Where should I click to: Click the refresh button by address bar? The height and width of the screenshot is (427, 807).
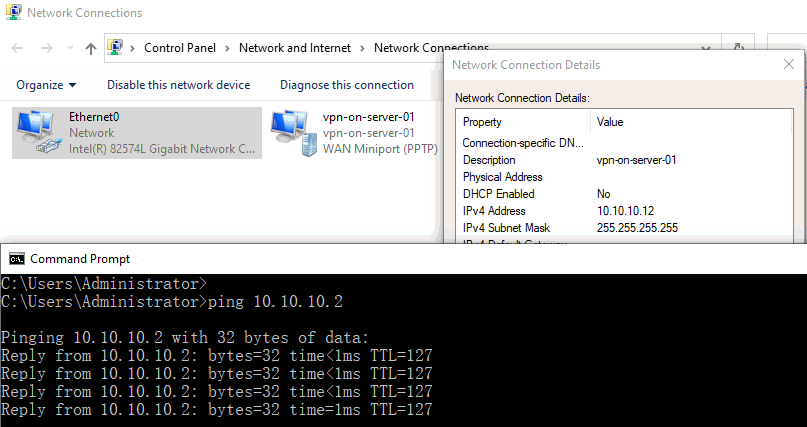pyautogui.click(x=739, y=48)
